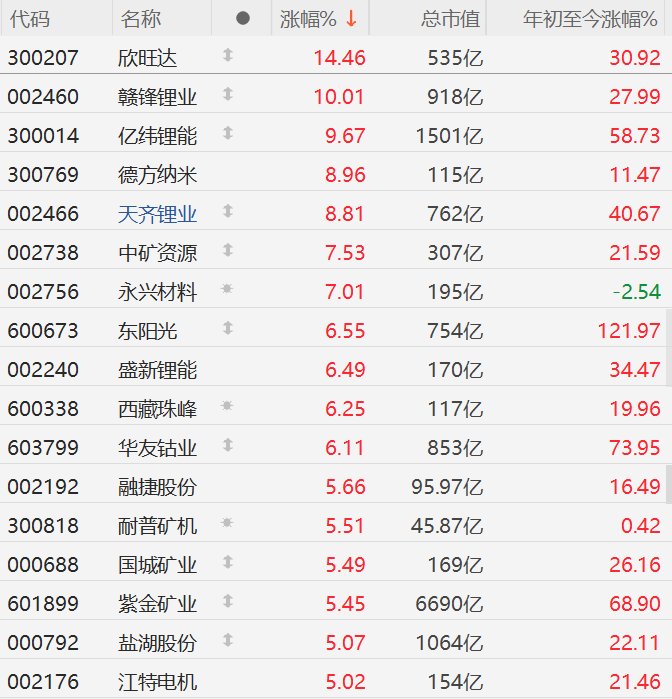The width and height of the screenshot is (672, 699).
Task: Click the marker icon beside 东阳光
Action: pyautogui.click(x=228, y=328)
